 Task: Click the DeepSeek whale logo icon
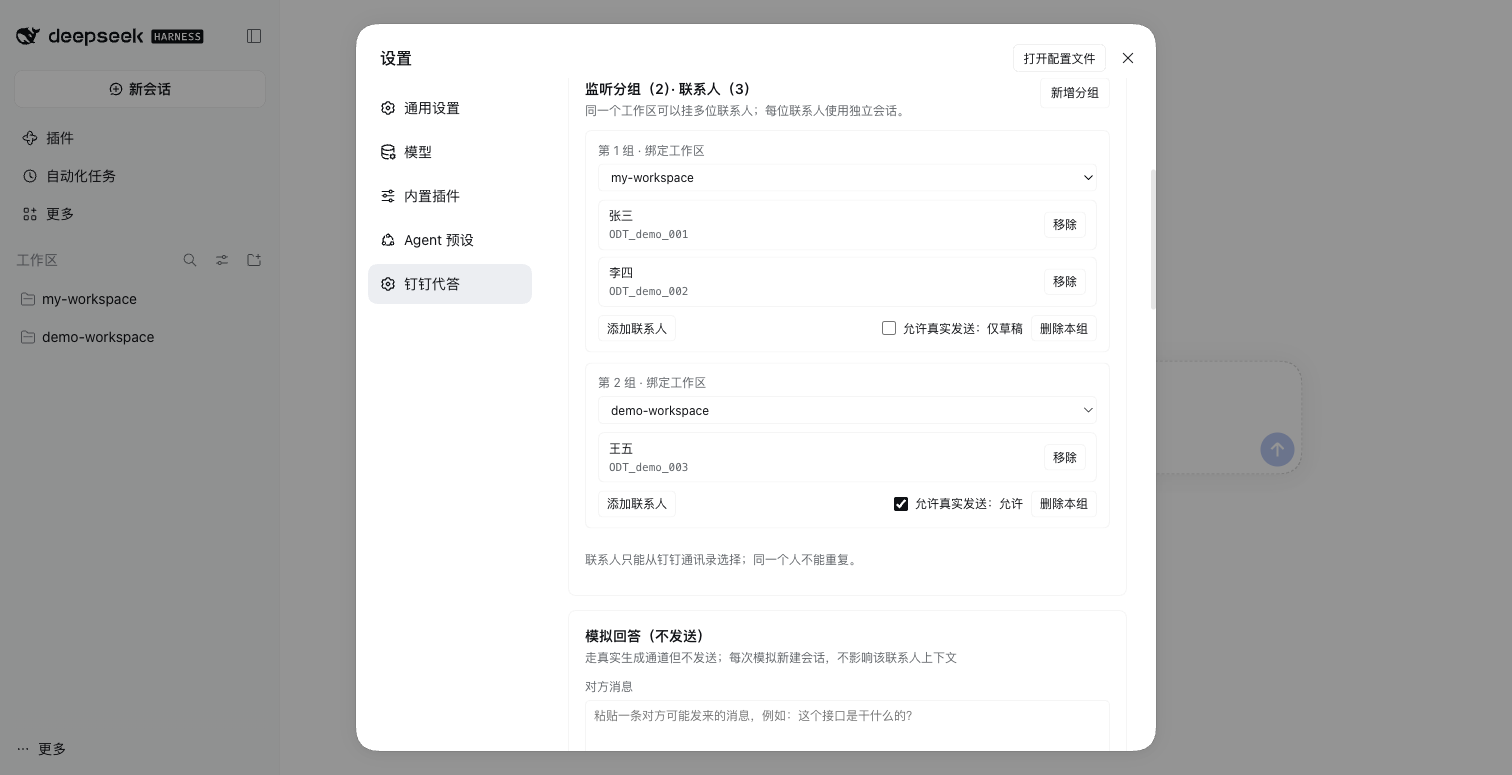coord(27,36)
